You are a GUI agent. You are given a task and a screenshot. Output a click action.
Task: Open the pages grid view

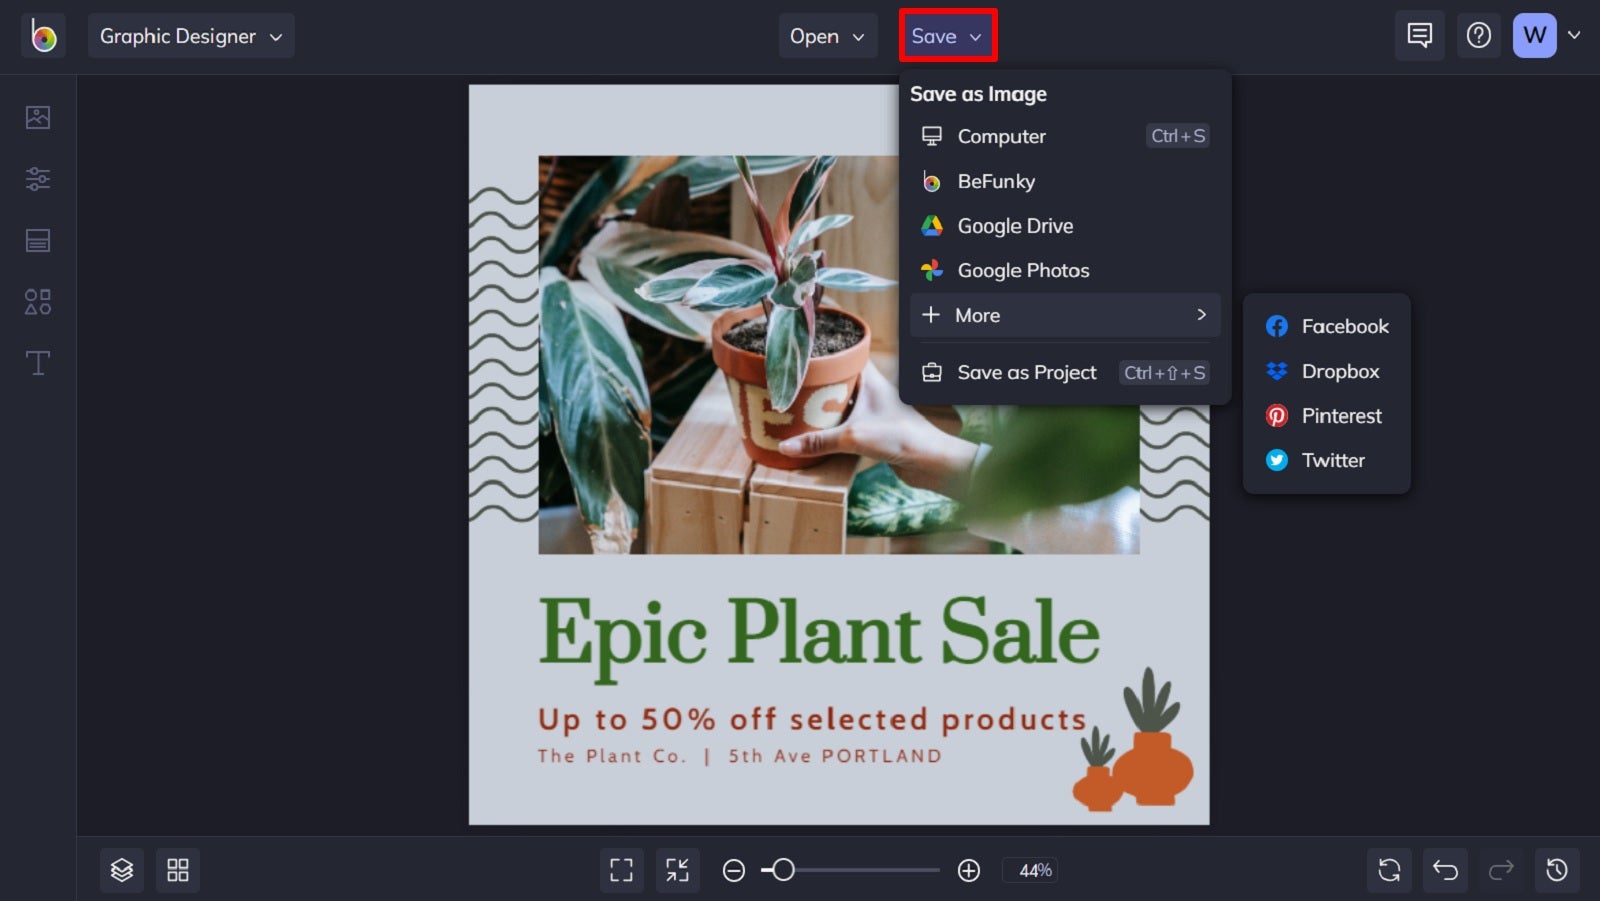[x=178, y=869]
